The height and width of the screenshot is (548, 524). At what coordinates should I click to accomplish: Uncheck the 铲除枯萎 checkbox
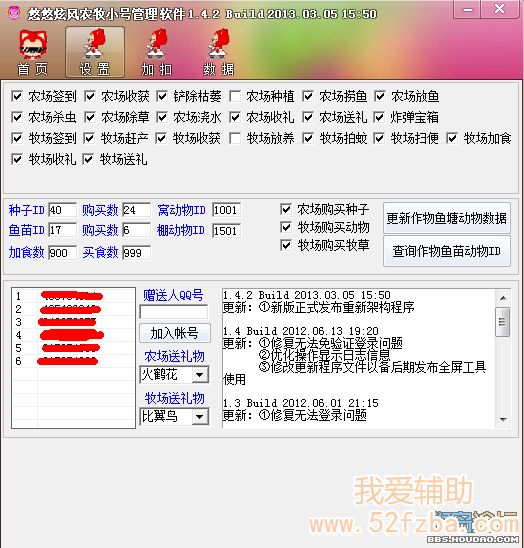coord(162,96)
